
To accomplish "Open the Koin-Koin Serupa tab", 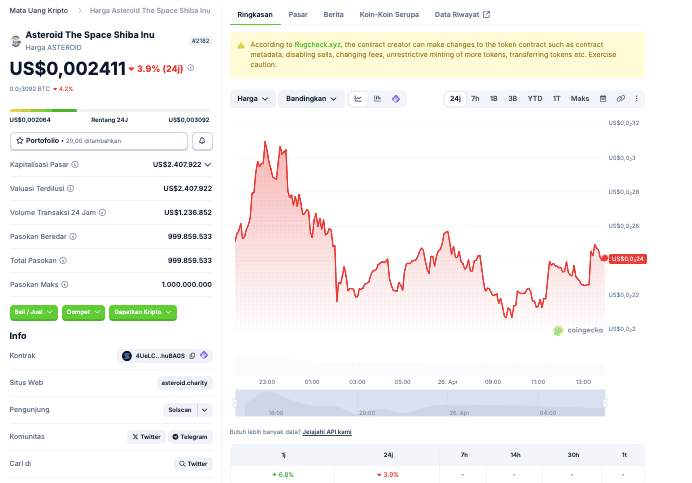I will (x=389, y=15).
